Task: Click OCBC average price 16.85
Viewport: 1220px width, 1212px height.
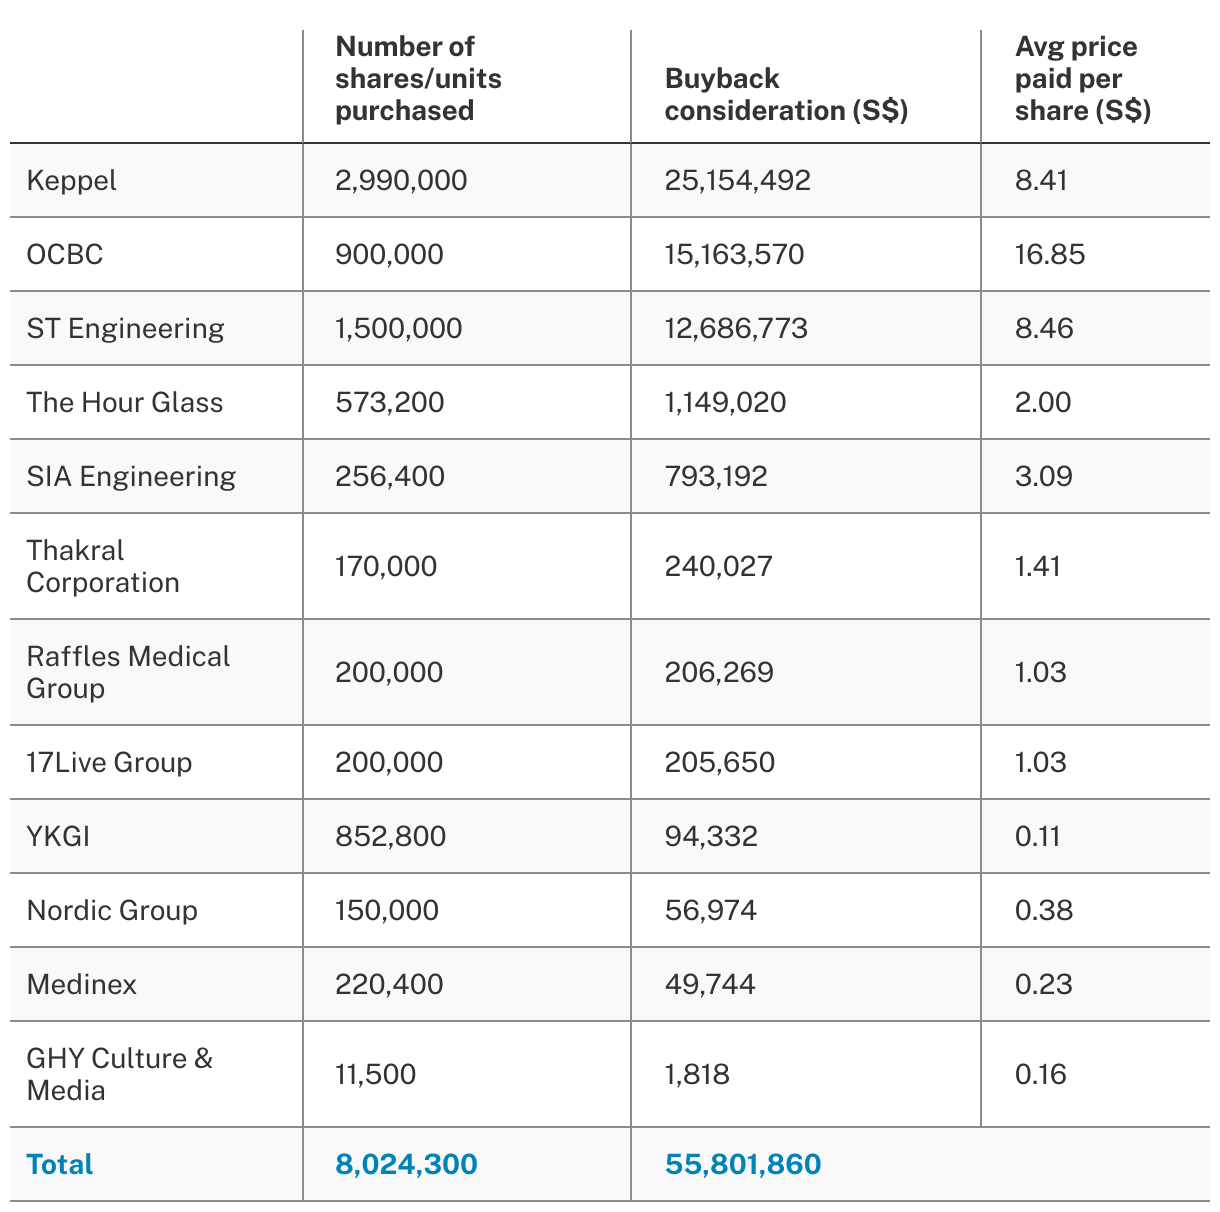Action: tap(1050, 255)
